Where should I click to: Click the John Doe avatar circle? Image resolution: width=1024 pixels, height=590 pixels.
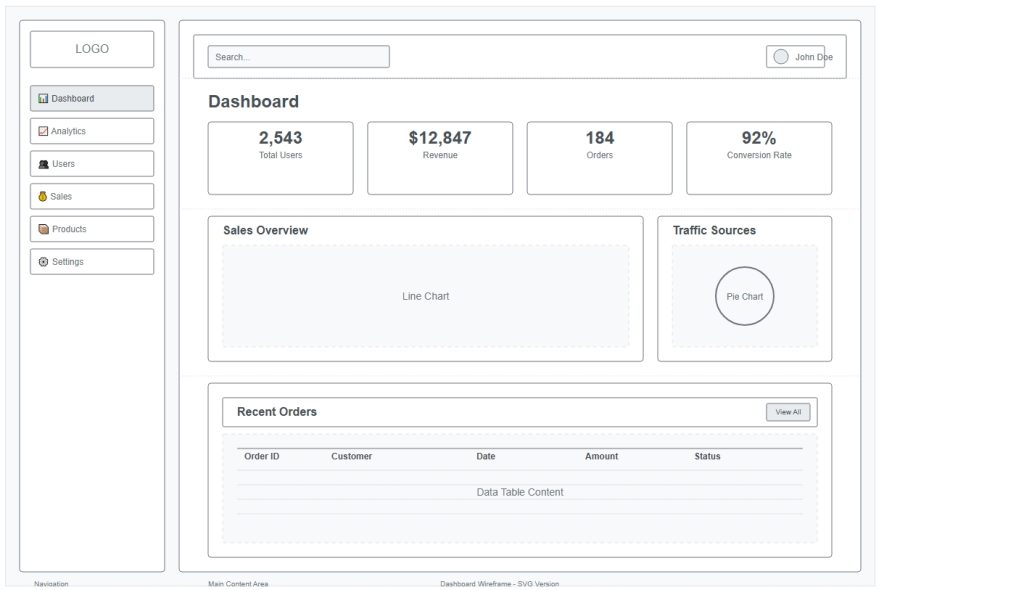781,57
